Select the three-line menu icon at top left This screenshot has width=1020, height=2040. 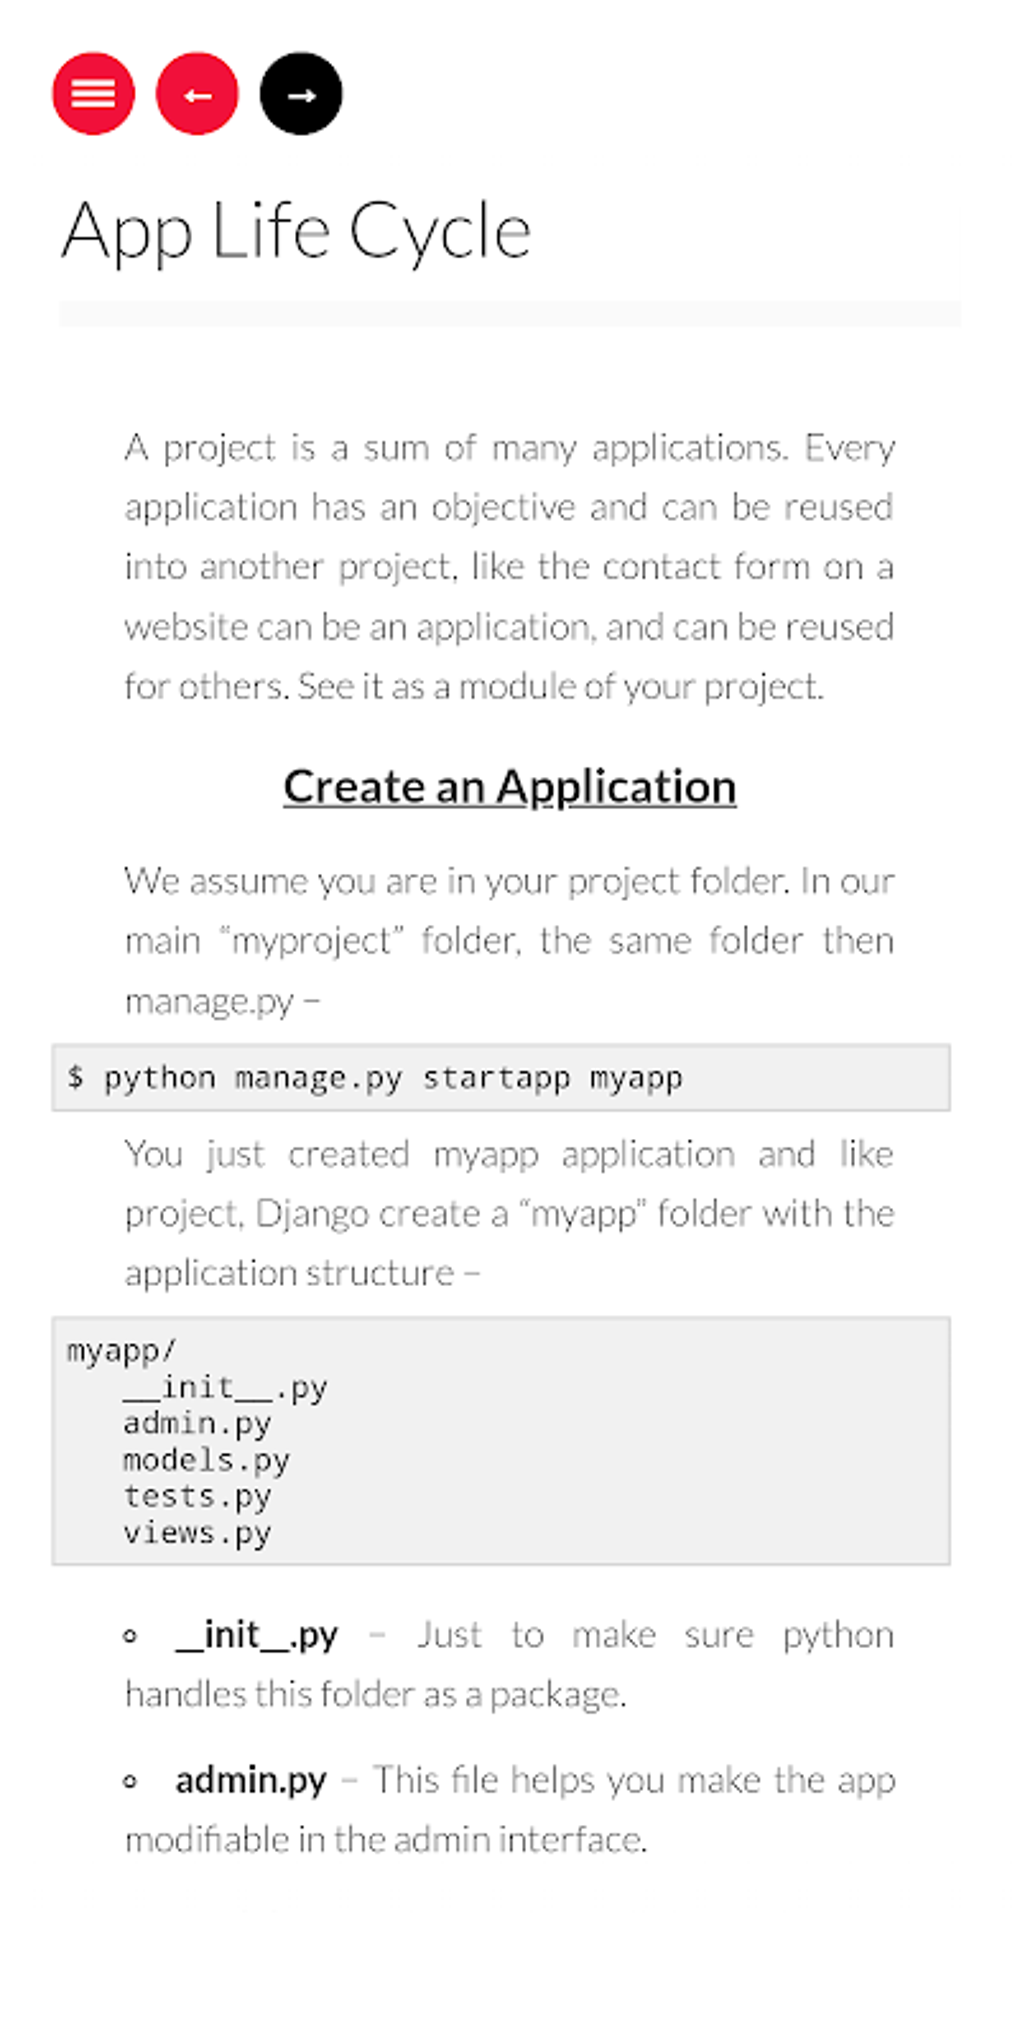coord(93,94)
